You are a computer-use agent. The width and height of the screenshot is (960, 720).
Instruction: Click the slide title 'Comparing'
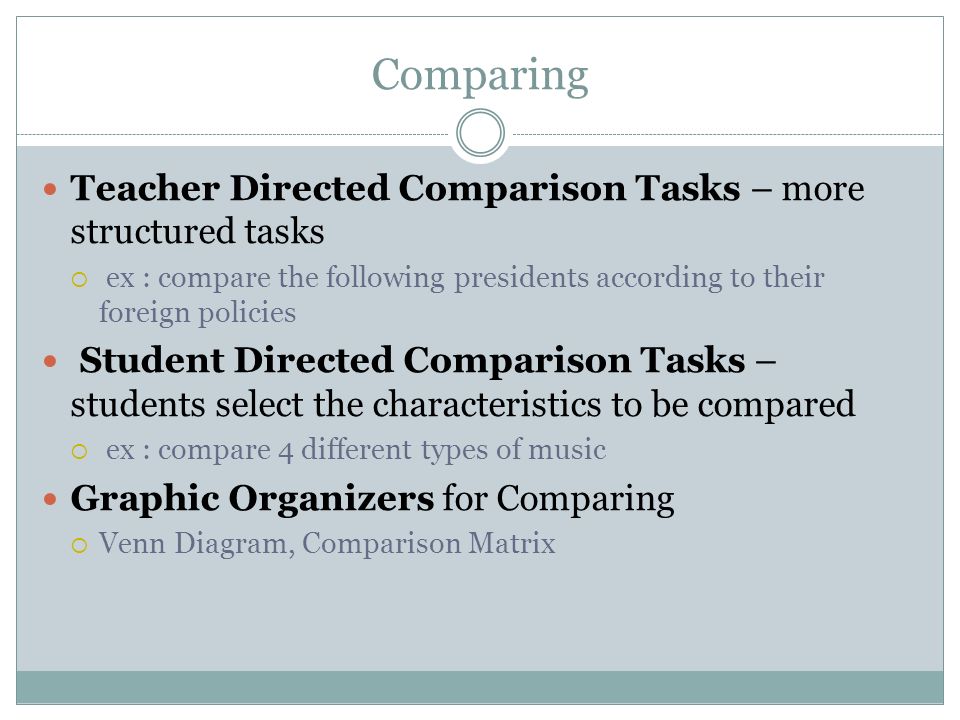point(480,77)
